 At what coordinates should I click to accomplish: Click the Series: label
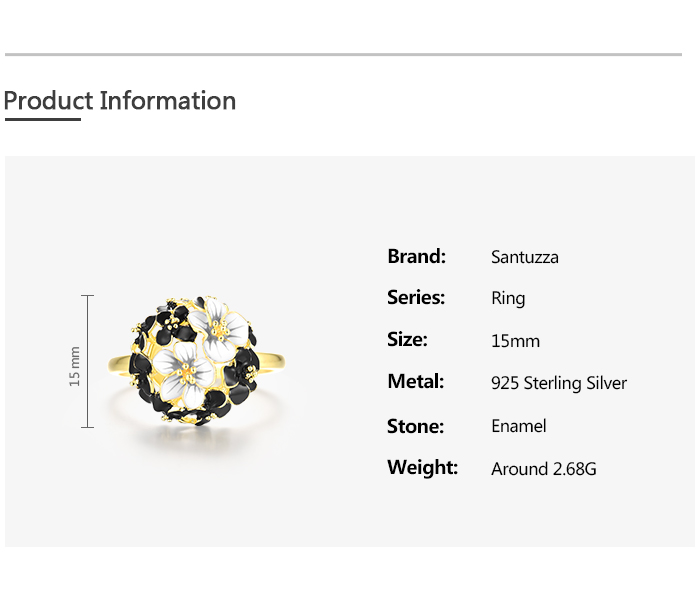[416, 297]
